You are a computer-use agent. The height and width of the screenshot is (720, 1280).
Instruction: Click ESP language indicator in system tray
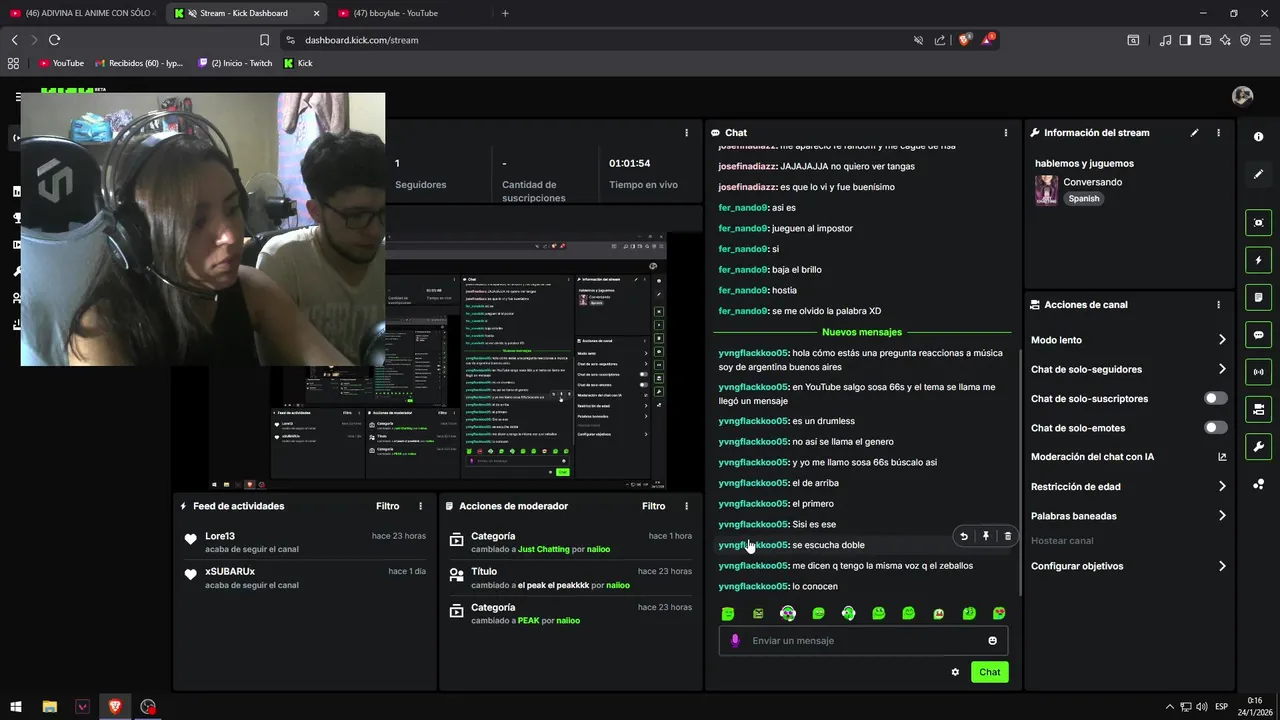(x=1221, y=707)
